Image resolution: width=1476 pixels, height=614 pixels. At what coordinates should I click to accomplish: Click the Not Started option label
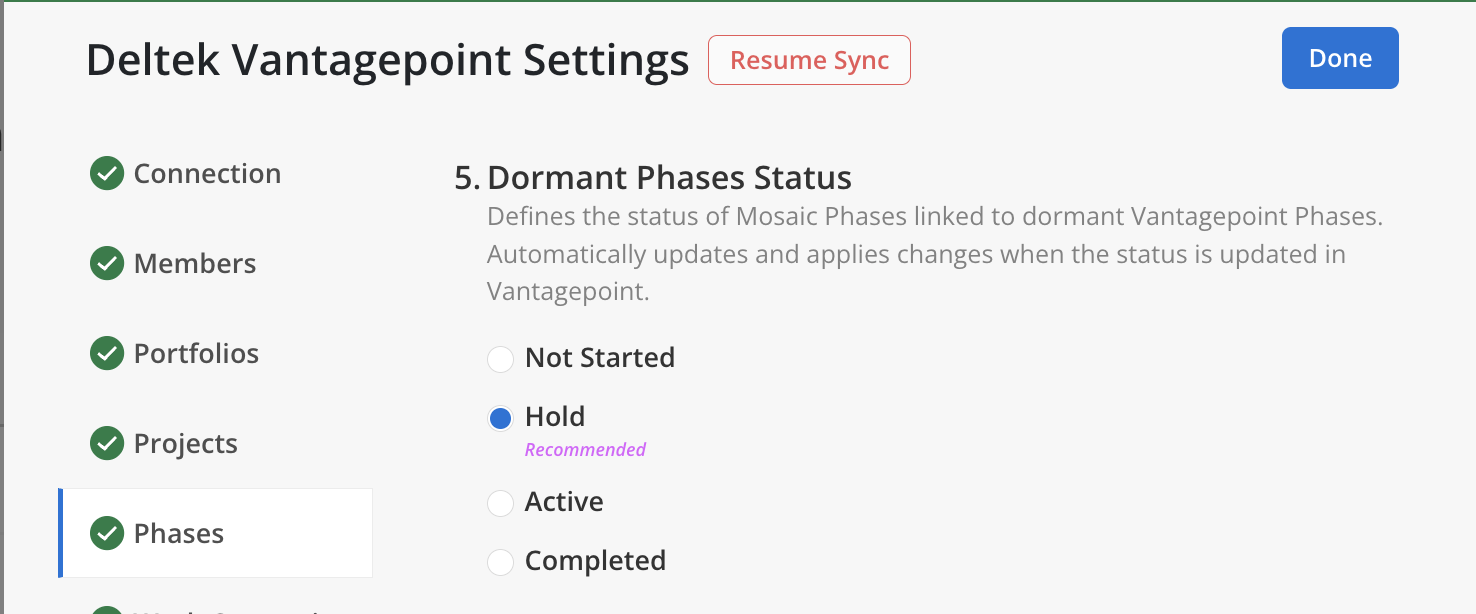[x=600, y=358]
